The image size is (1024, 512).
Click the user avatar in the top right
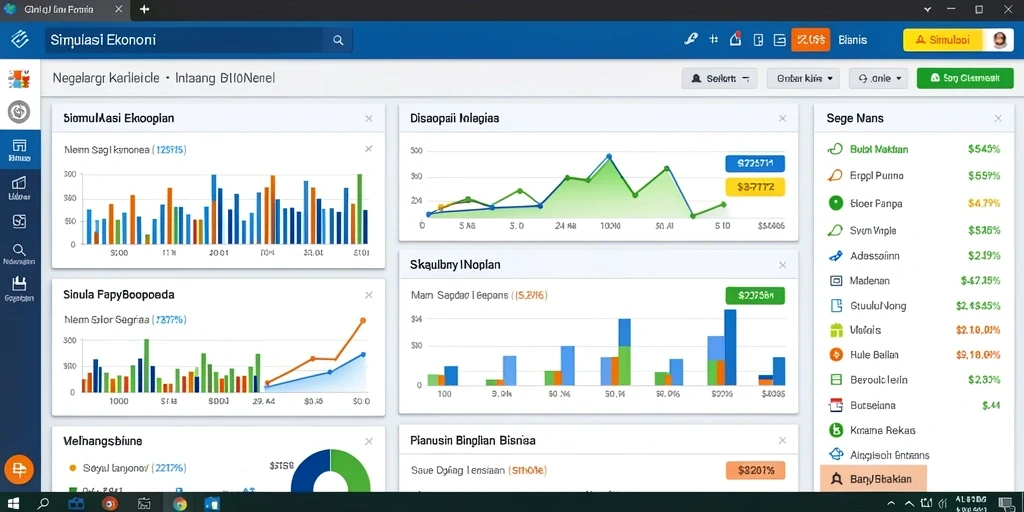[x=999, y=40]
